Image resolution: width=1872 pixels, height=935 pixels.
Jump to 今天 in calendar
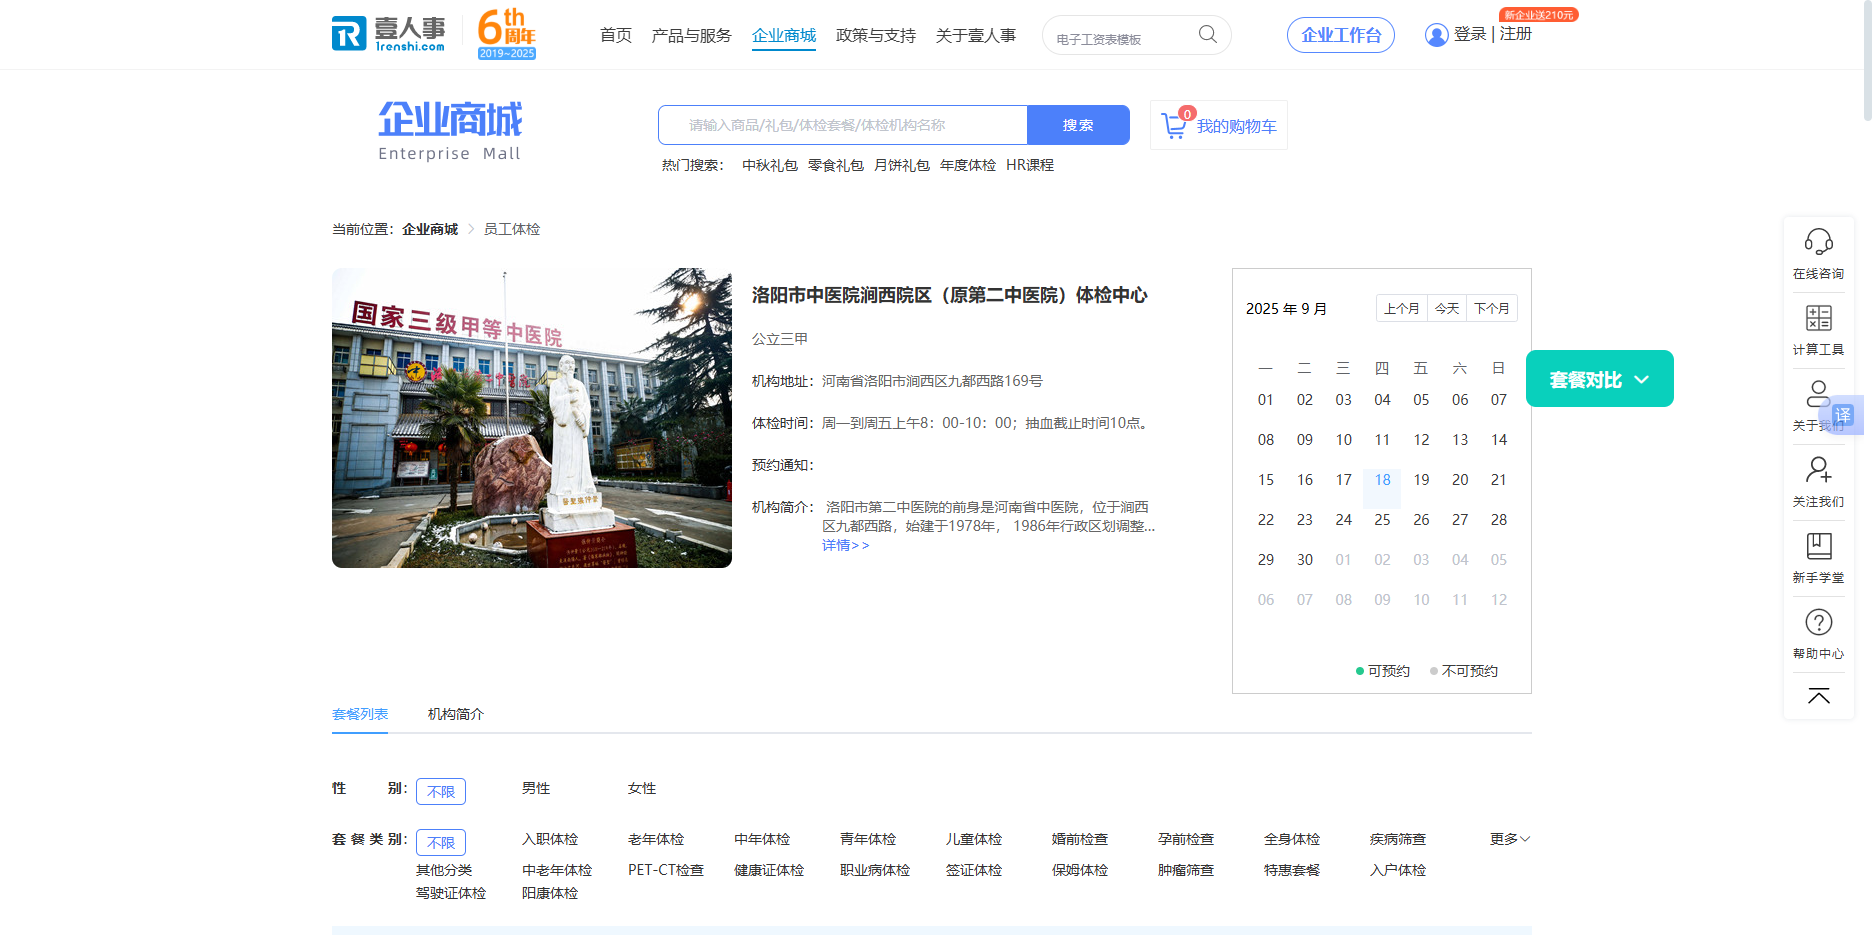1447,308
